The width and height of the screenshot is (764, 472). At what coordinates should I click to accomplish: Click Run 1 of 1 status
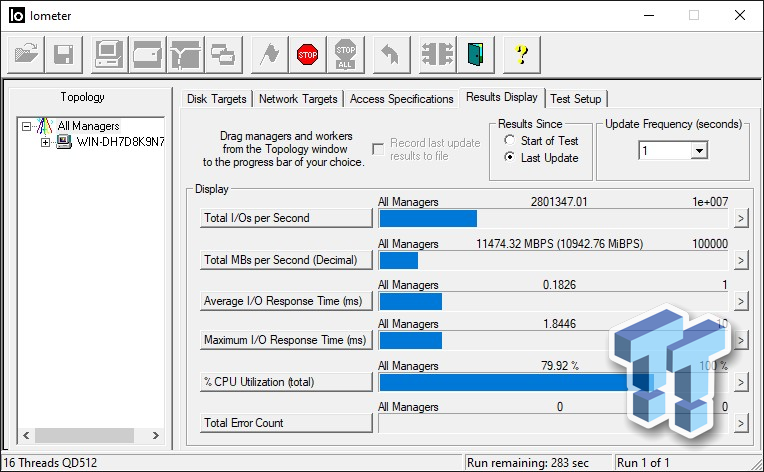tap(643, 463)
